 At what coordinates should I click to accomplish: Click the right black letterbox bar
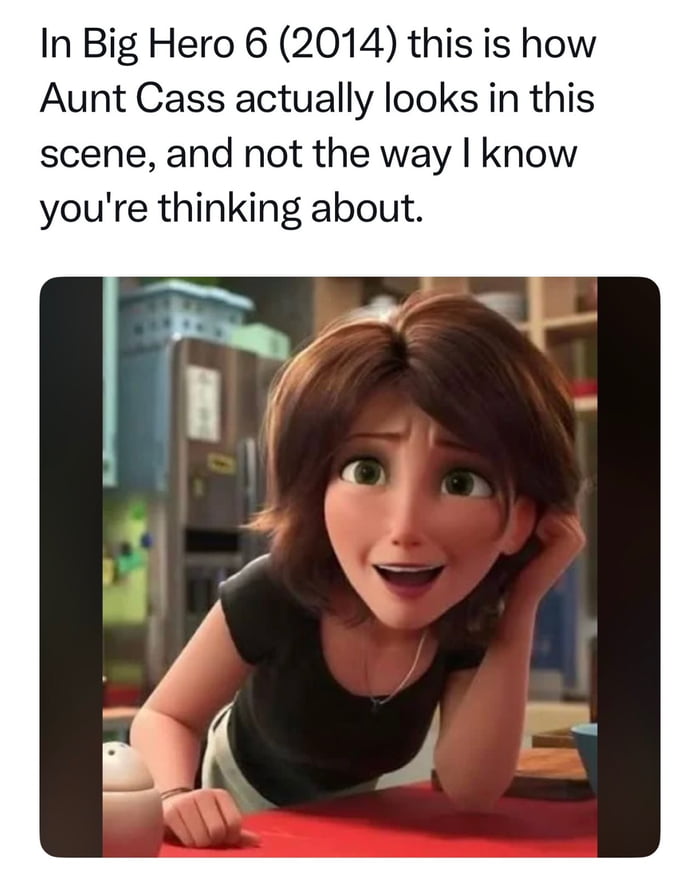[x=629, y=566]
